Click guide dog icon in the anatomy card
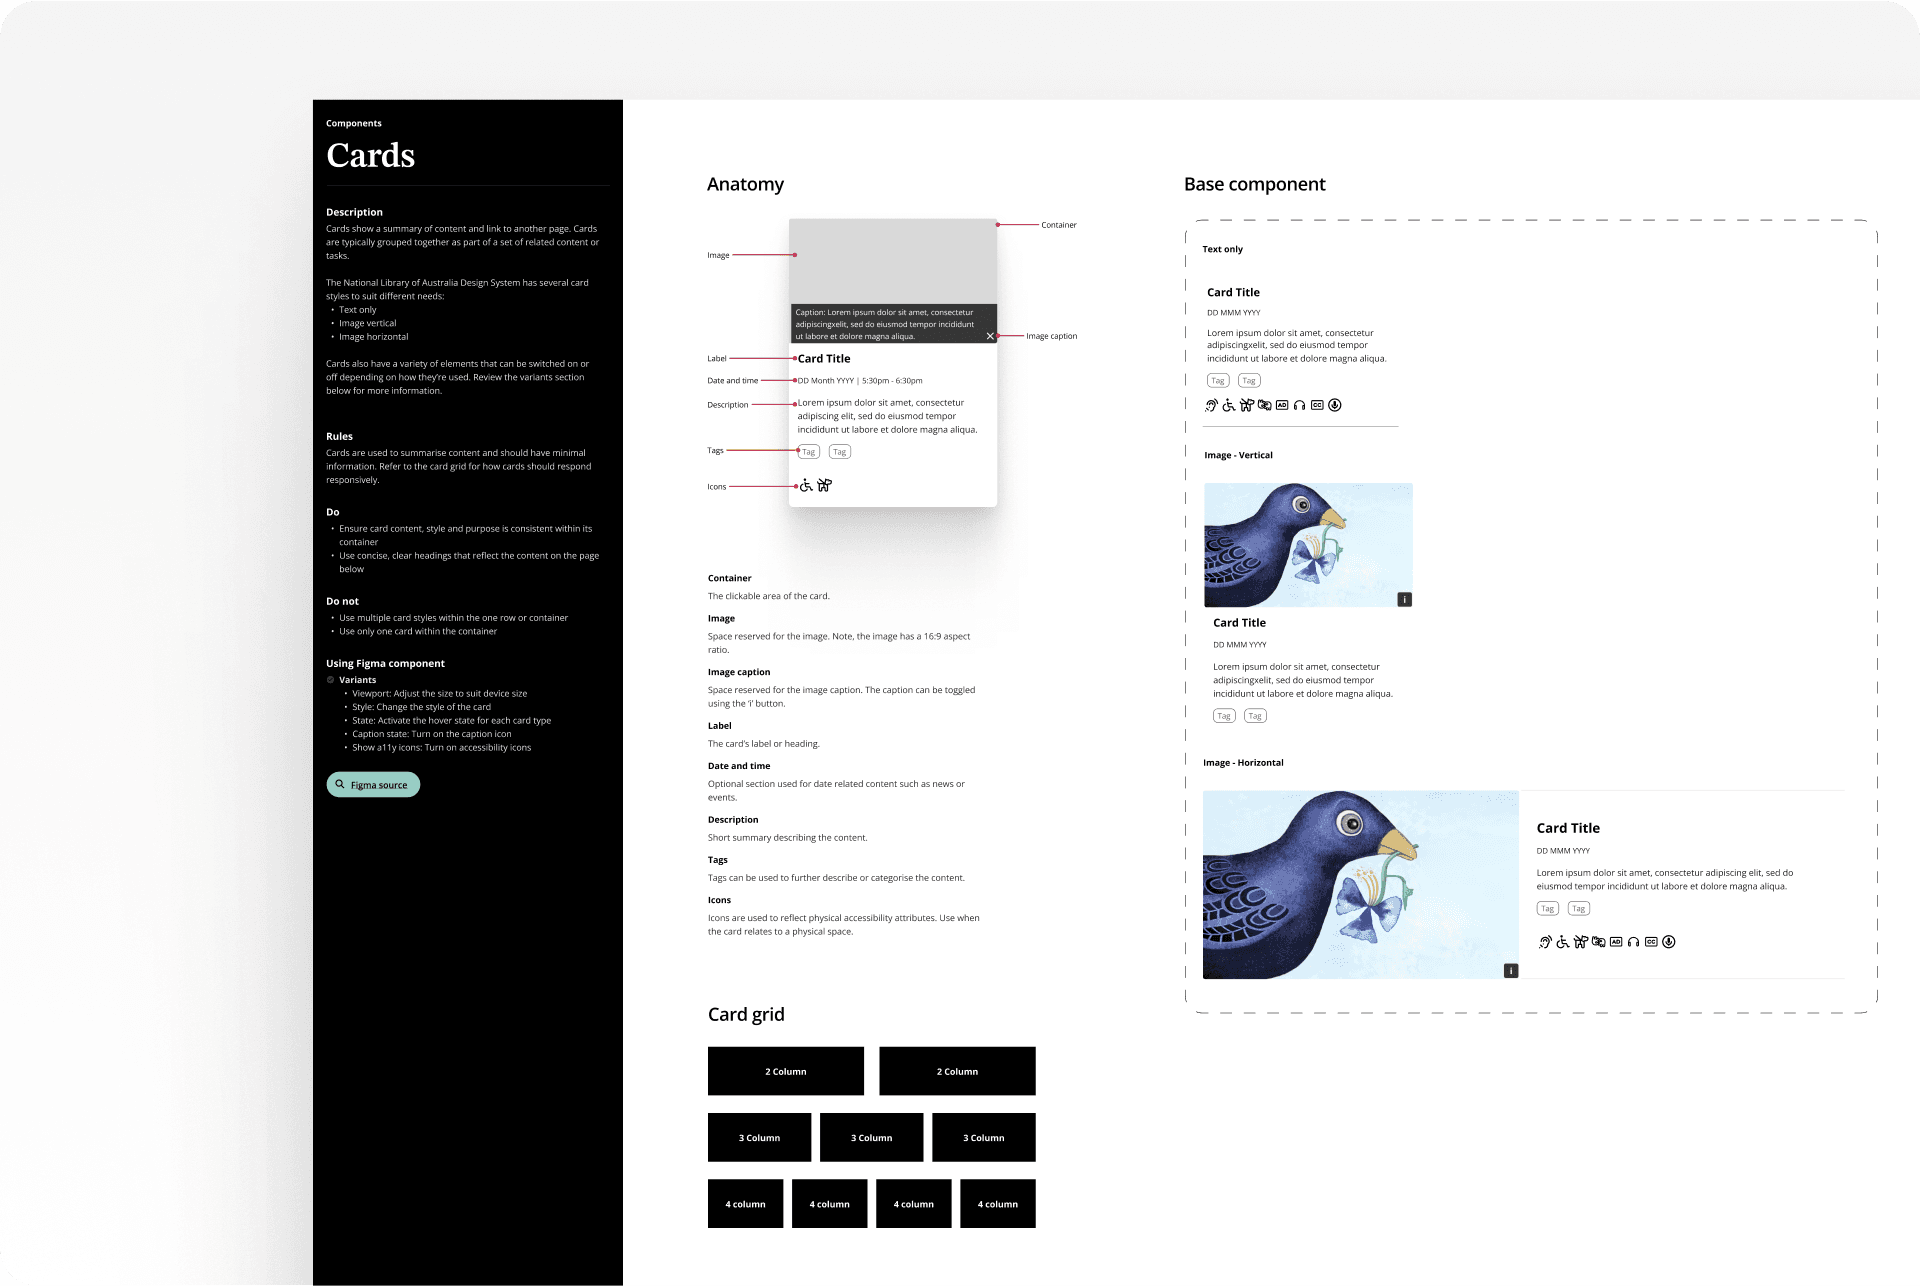 (824, 486)
